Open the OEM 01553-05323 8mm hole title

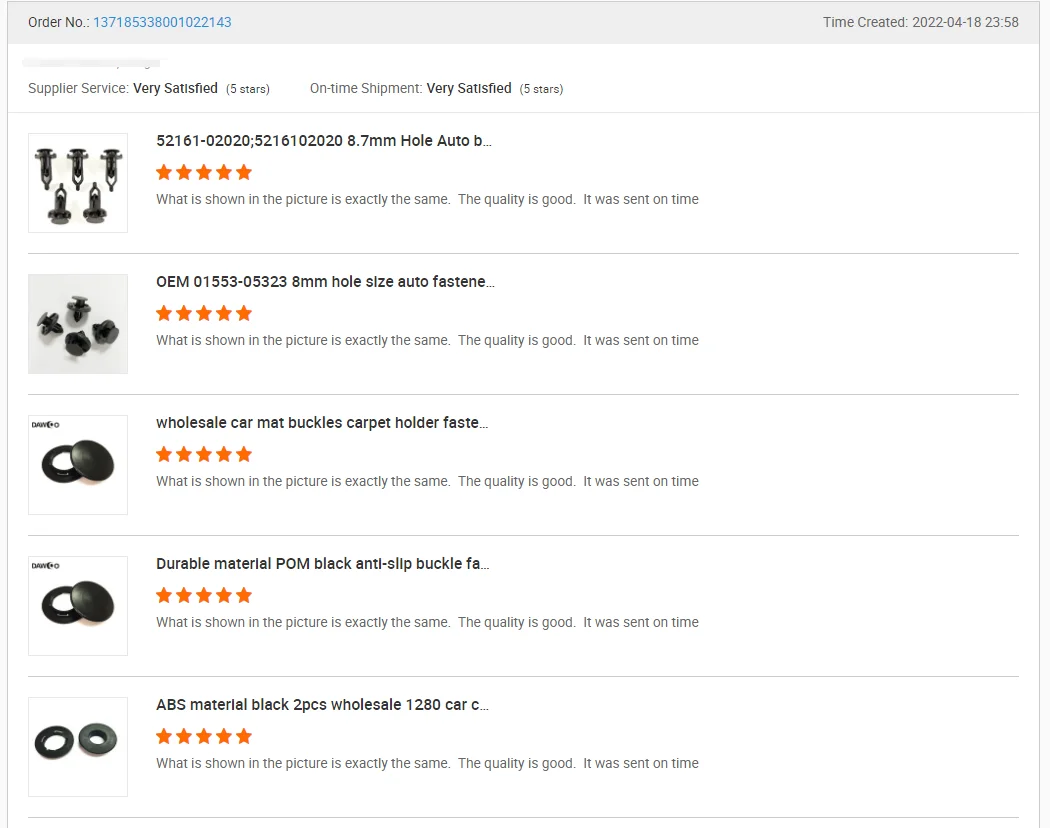325,282
